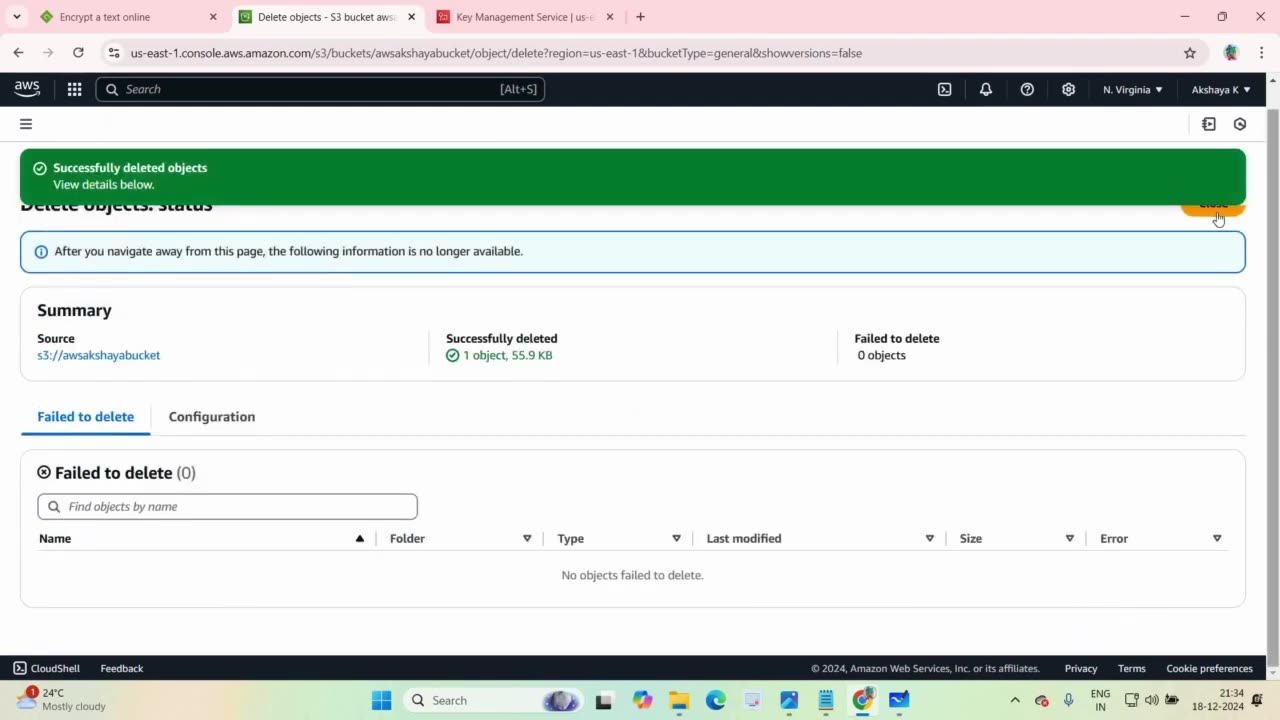Open the weather widget showing 24°C
1280x720 pixels.
point(60,700)
